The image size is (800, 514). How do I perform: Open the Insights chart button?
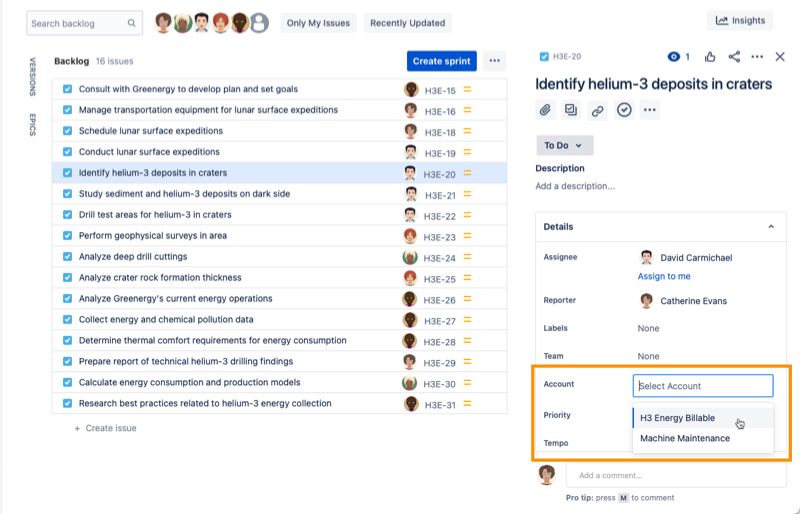pos(742,20)
